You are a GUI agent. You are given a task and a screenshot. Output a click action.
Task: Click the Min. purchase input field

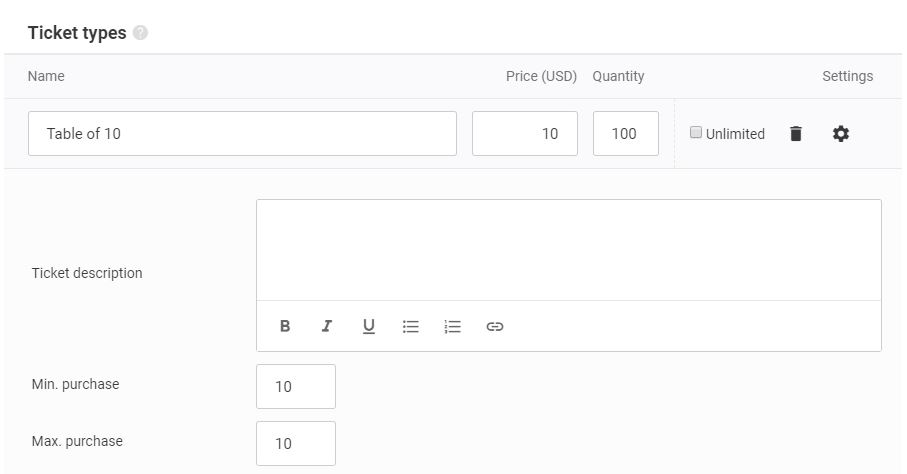click(x=296, y=387)
